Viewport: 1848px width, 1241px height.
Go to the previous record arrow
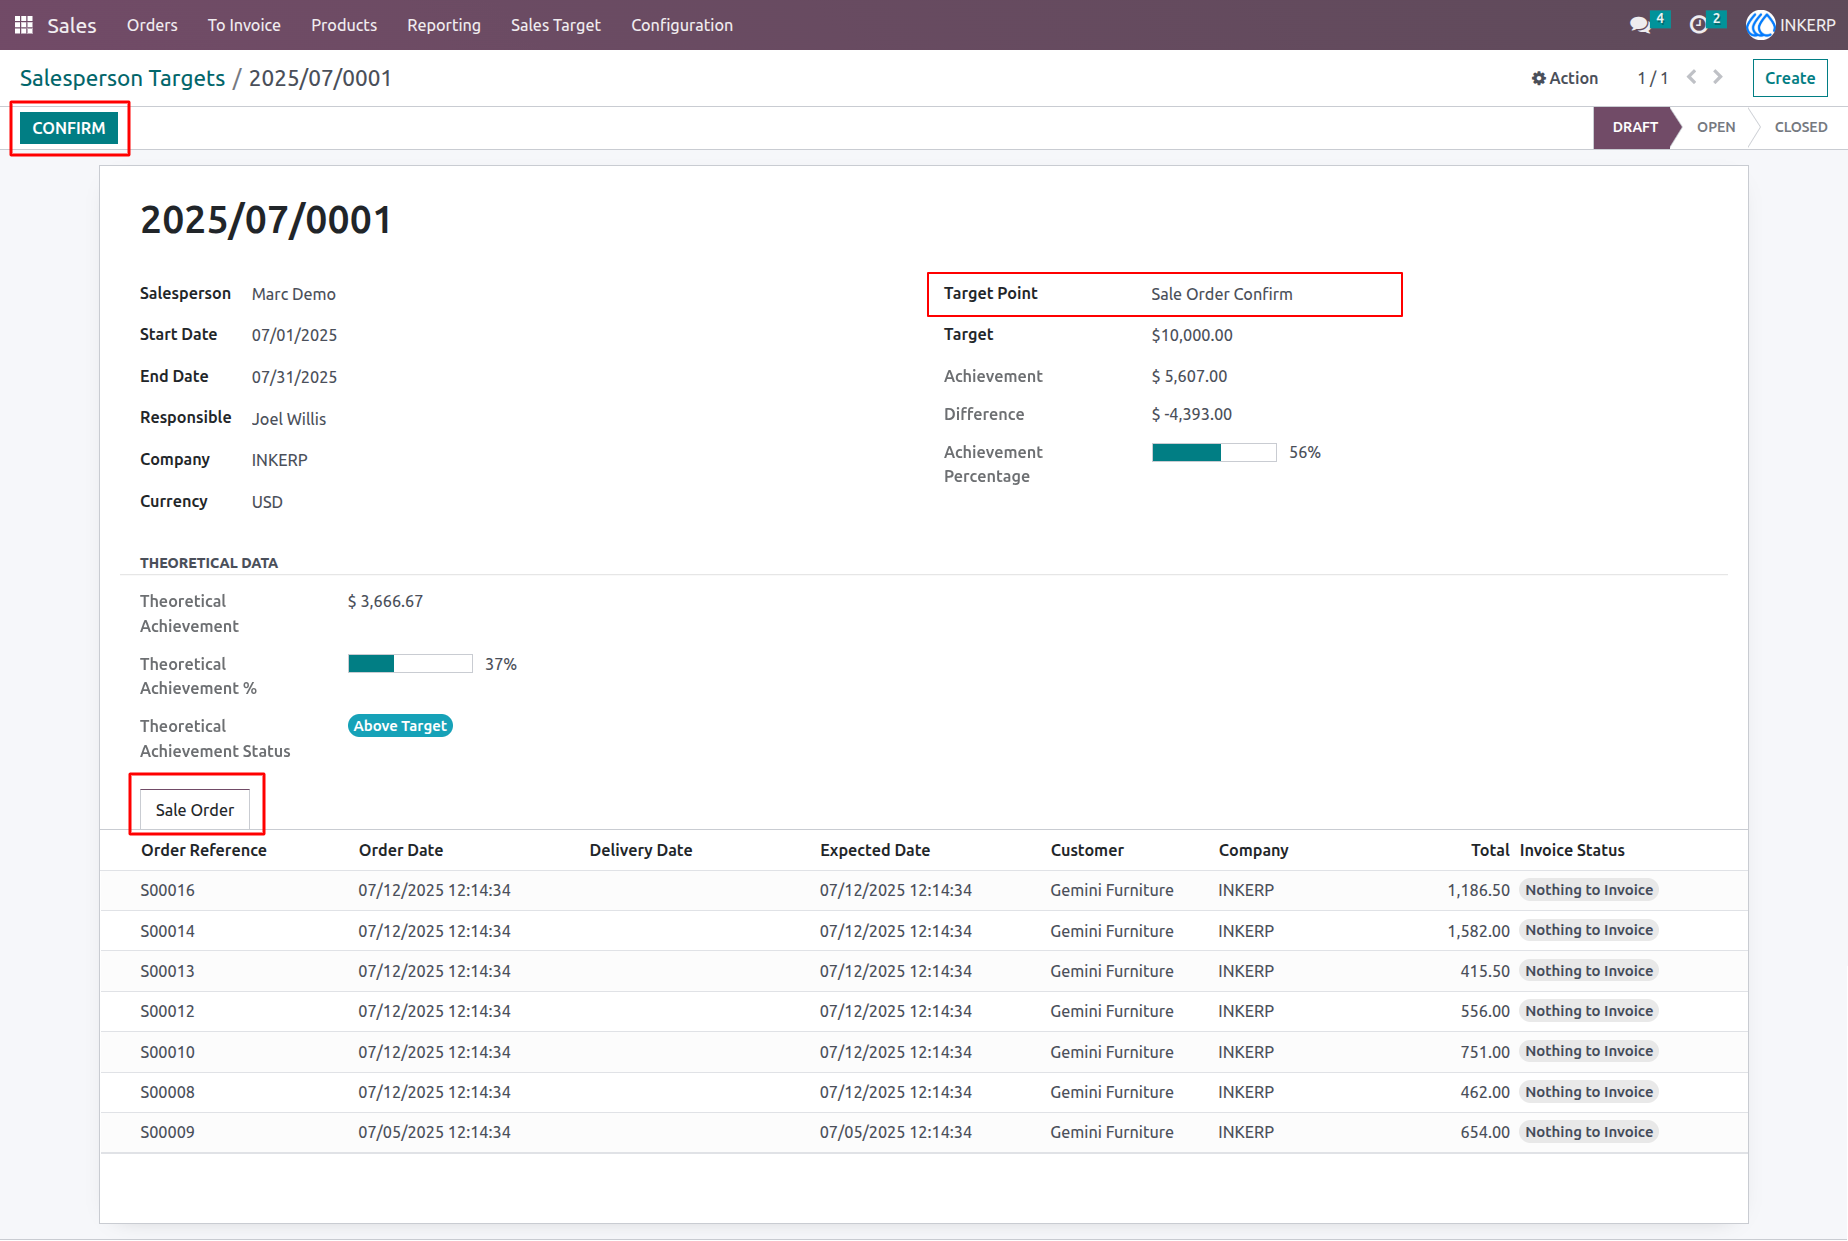click(1692, 77)
